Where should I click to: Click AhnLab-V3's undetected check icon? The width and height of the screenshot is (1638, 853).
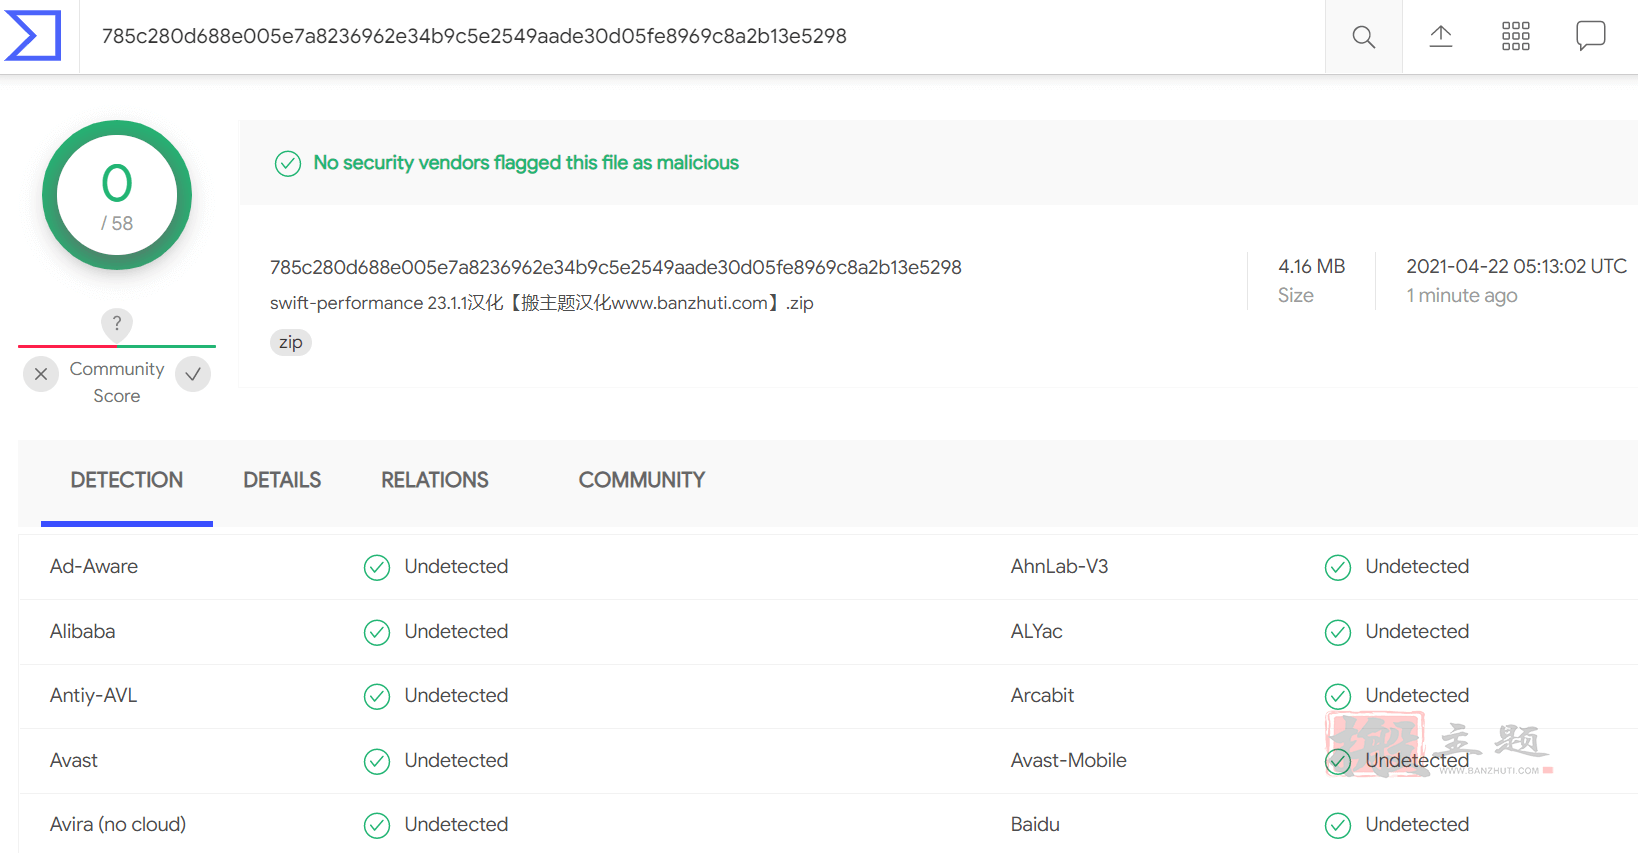pos(1338,568)
